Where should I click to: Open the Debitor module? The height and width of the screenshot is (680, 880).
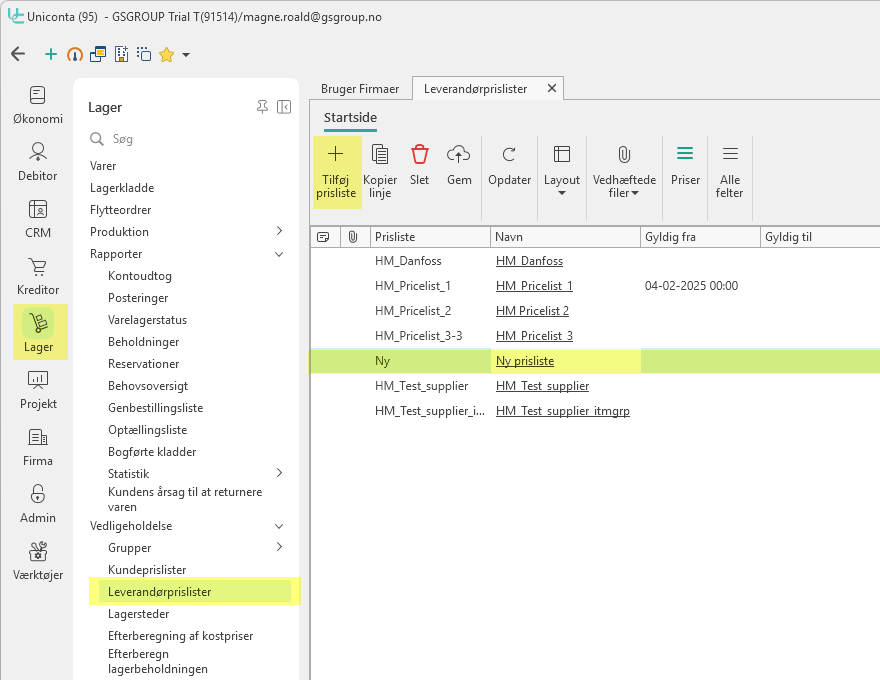[38, 162]
